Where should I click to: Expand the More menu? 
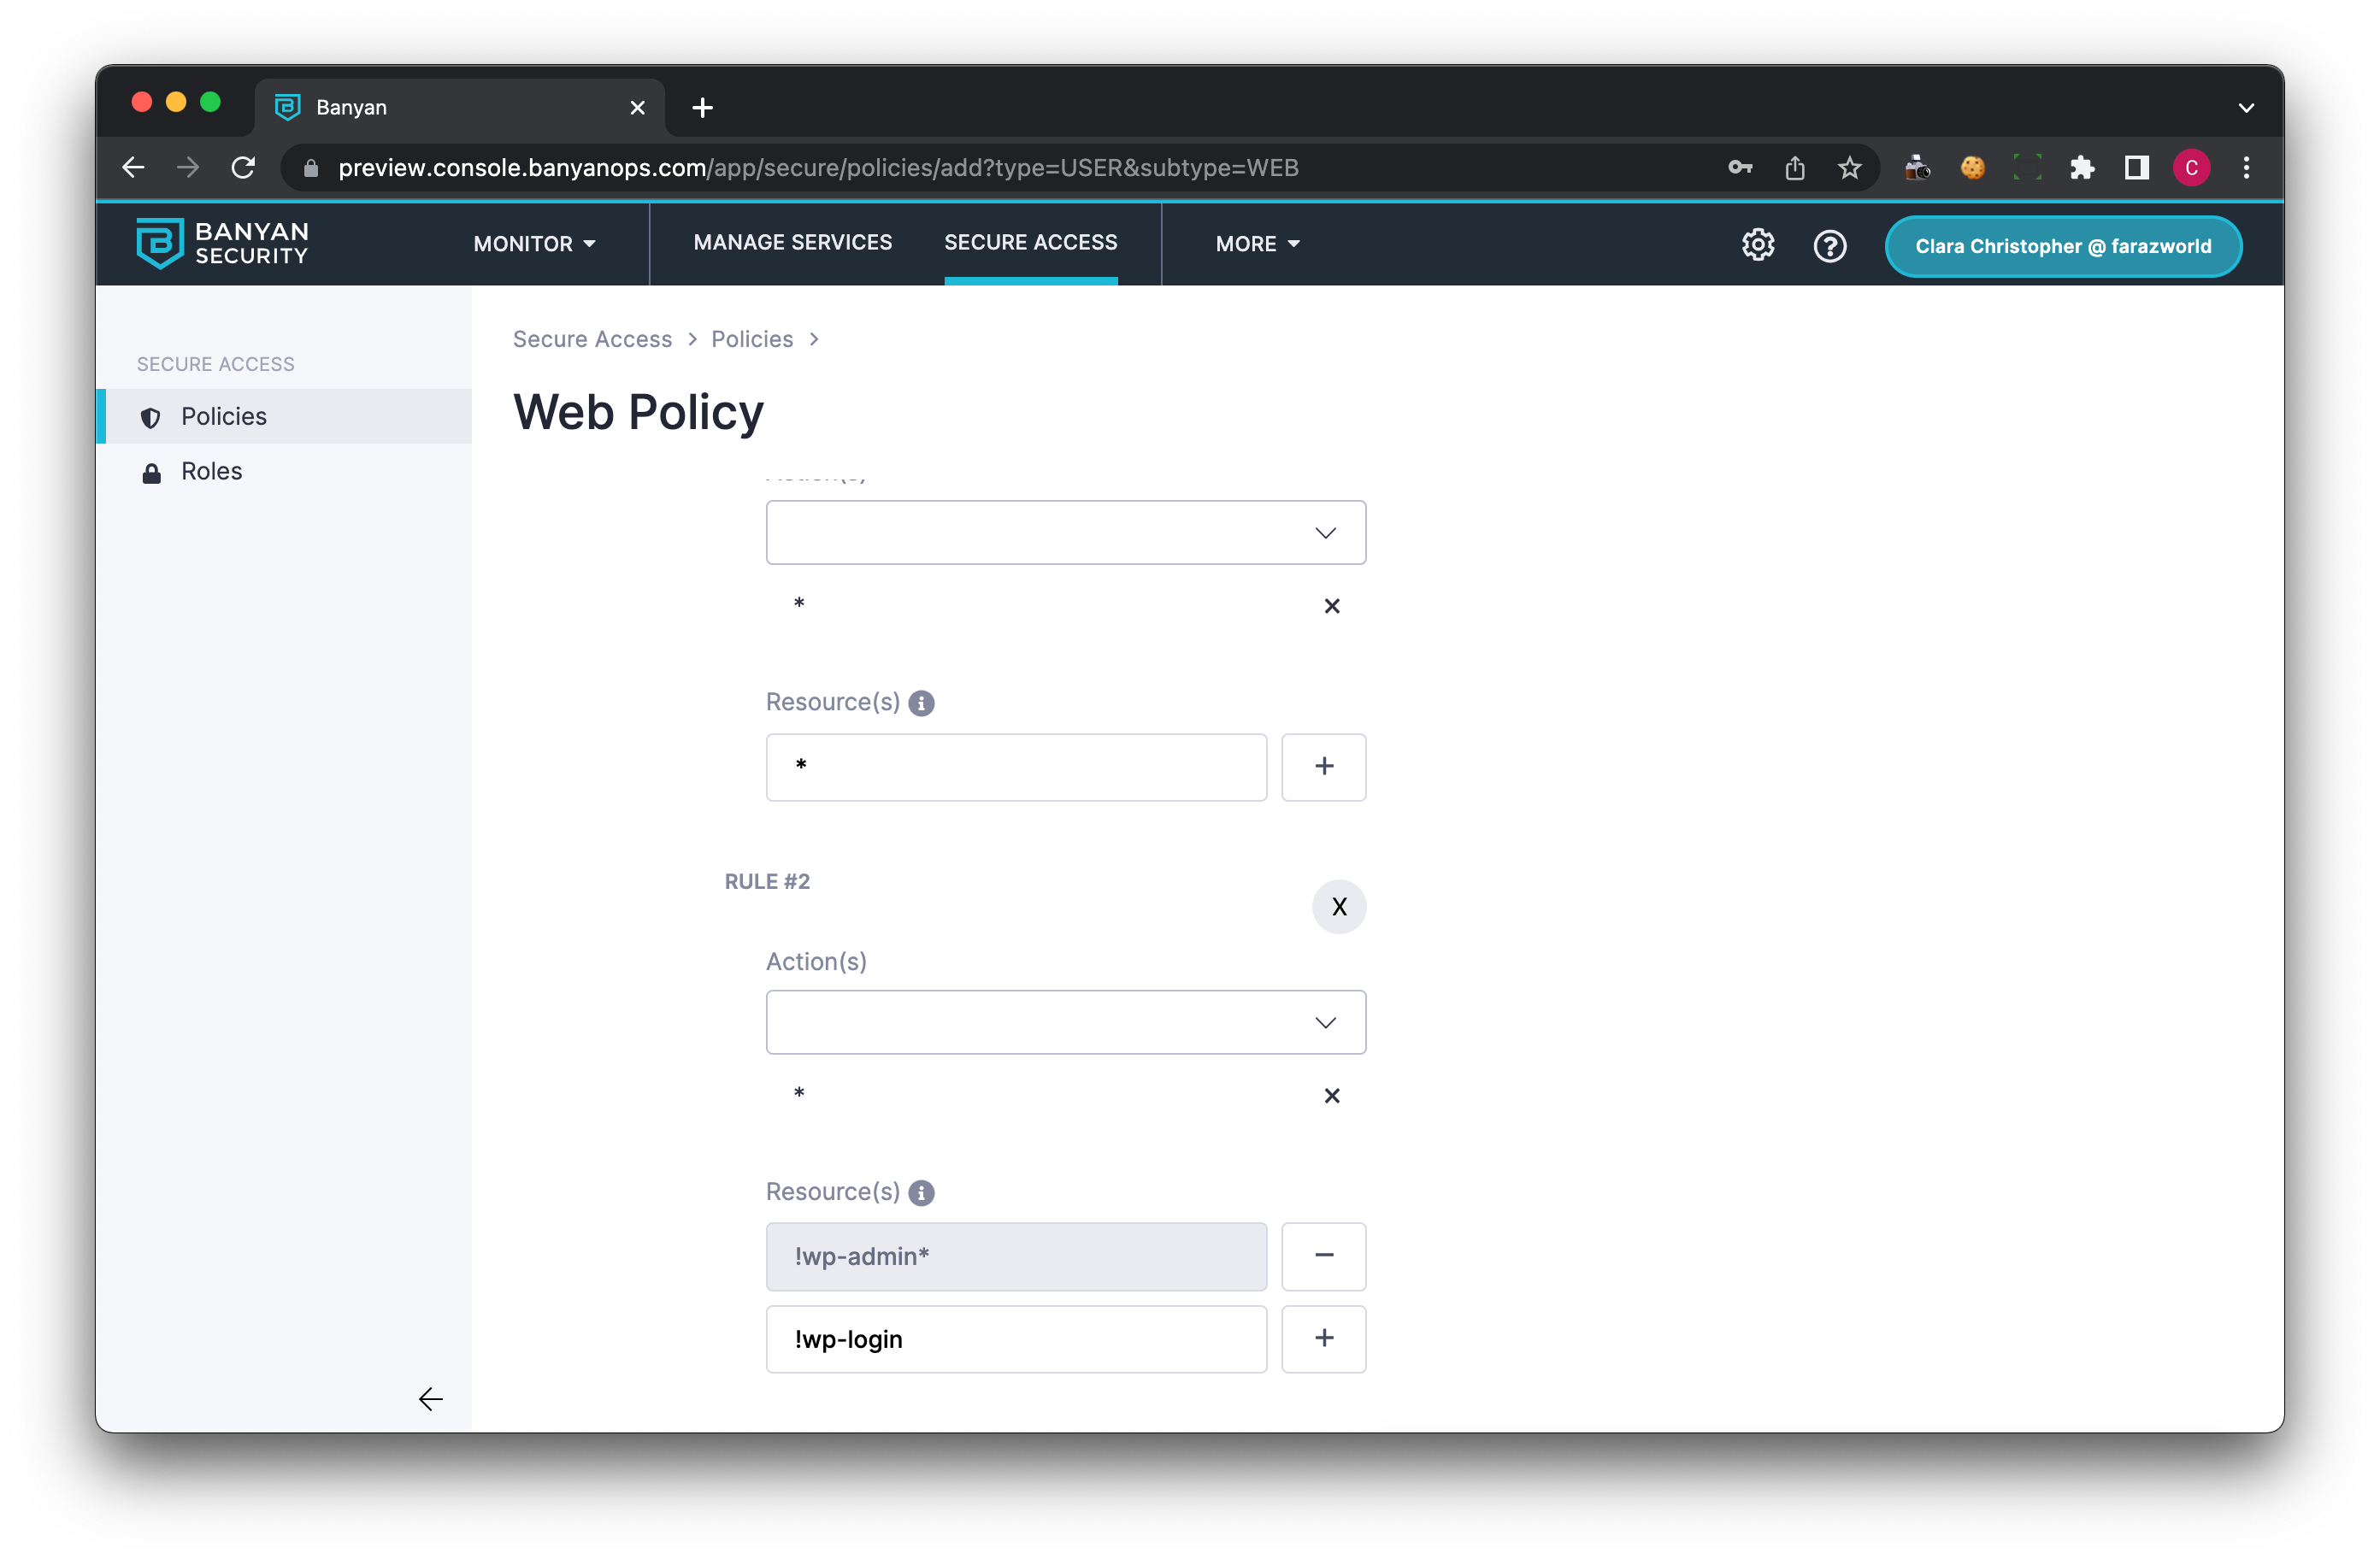click(1256, 243)
